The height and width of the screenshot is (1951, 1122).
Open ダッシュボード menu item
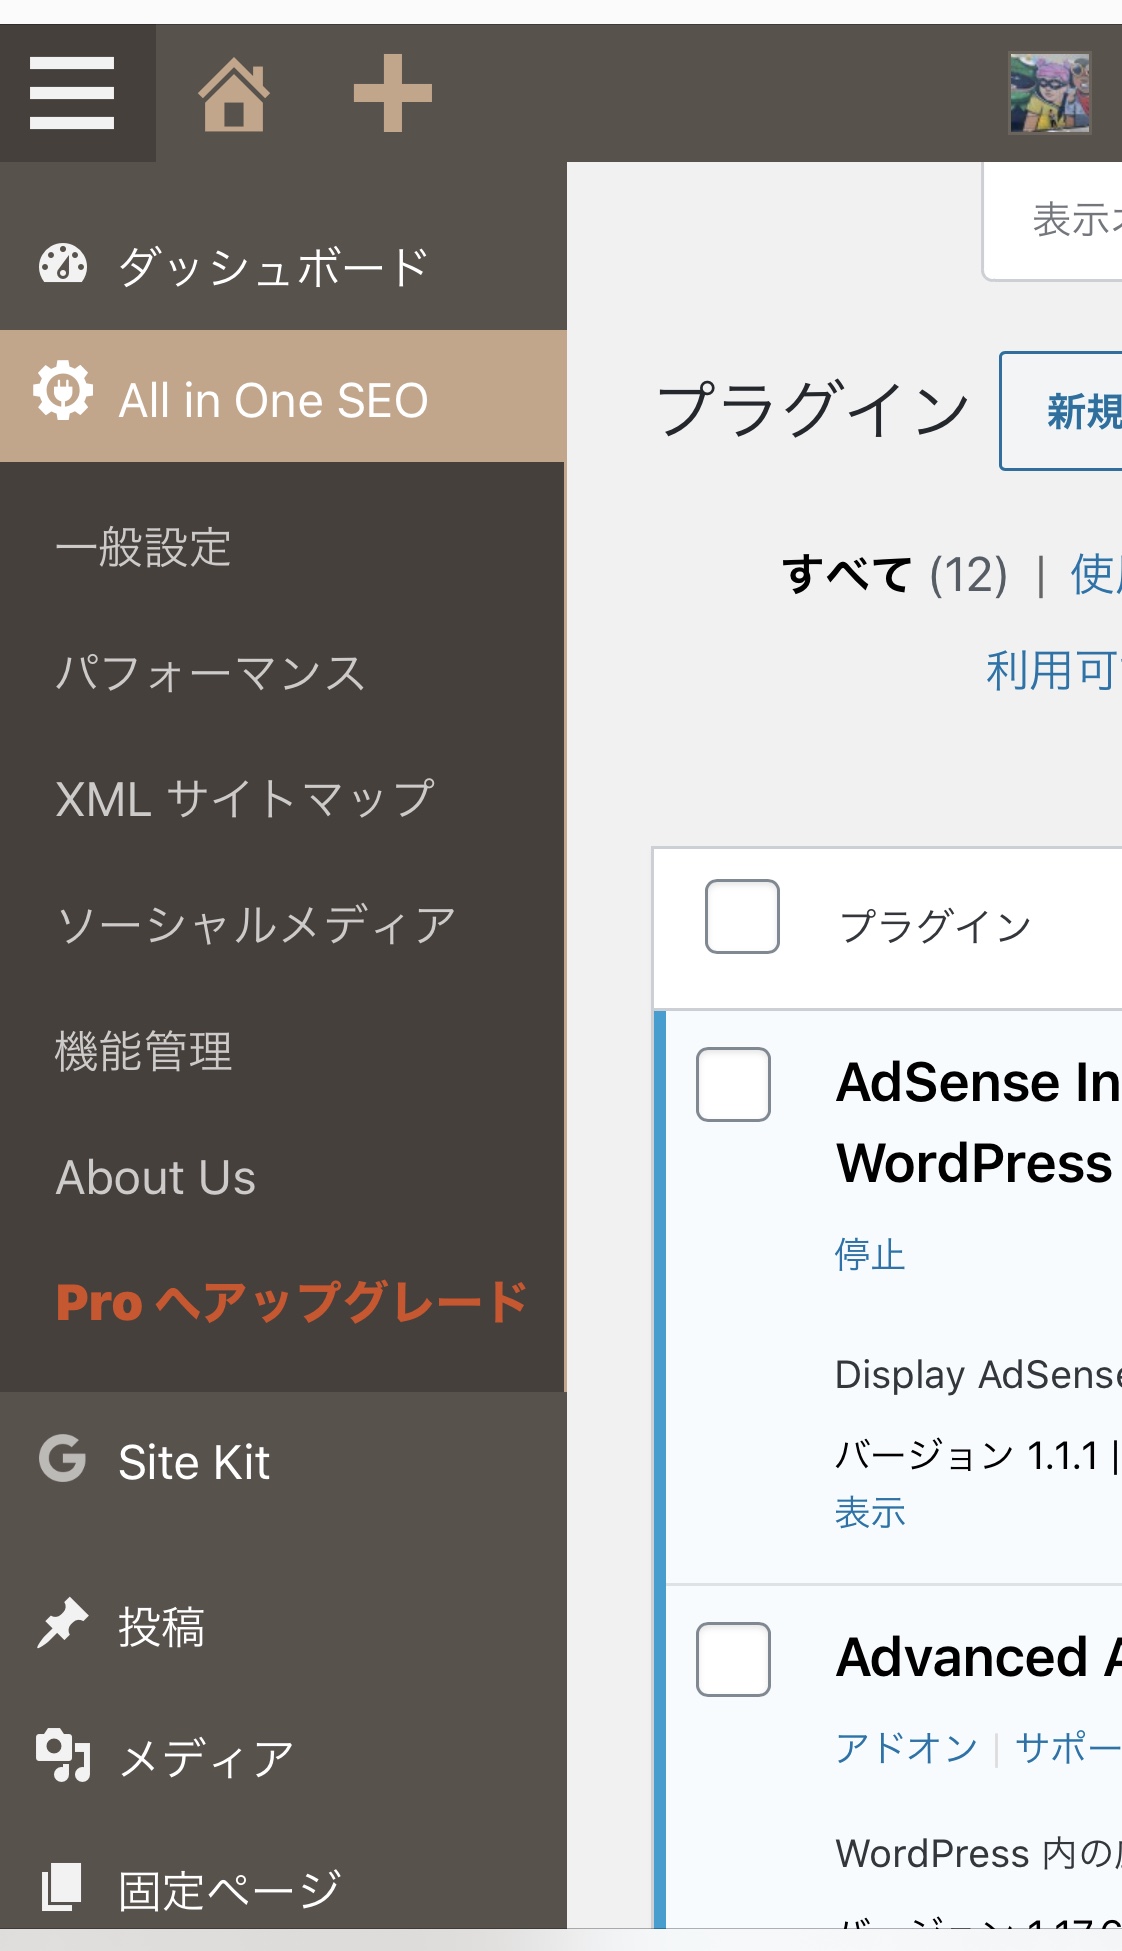pyautogui.click(x=283, y=267)
